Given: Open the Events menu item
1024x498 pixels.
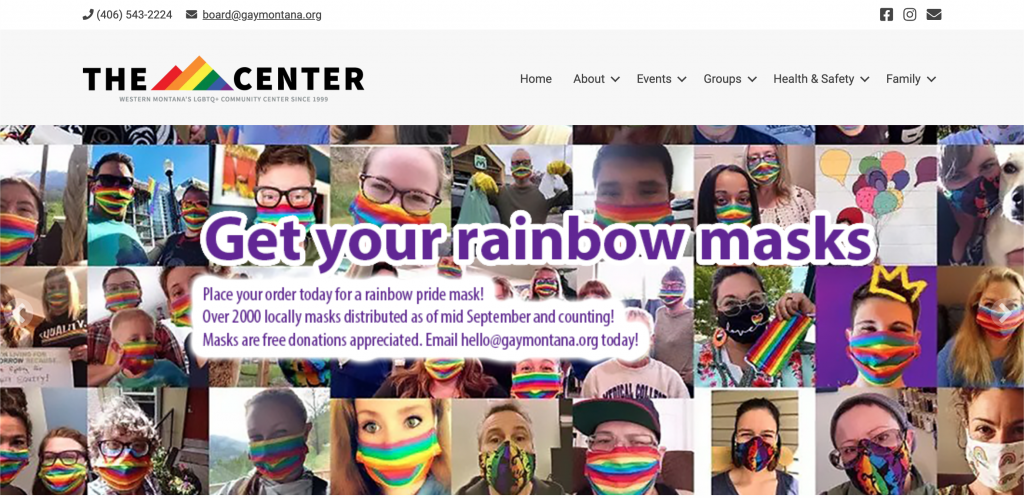Looking at the screenshot, I should click(x=654, y=79).
